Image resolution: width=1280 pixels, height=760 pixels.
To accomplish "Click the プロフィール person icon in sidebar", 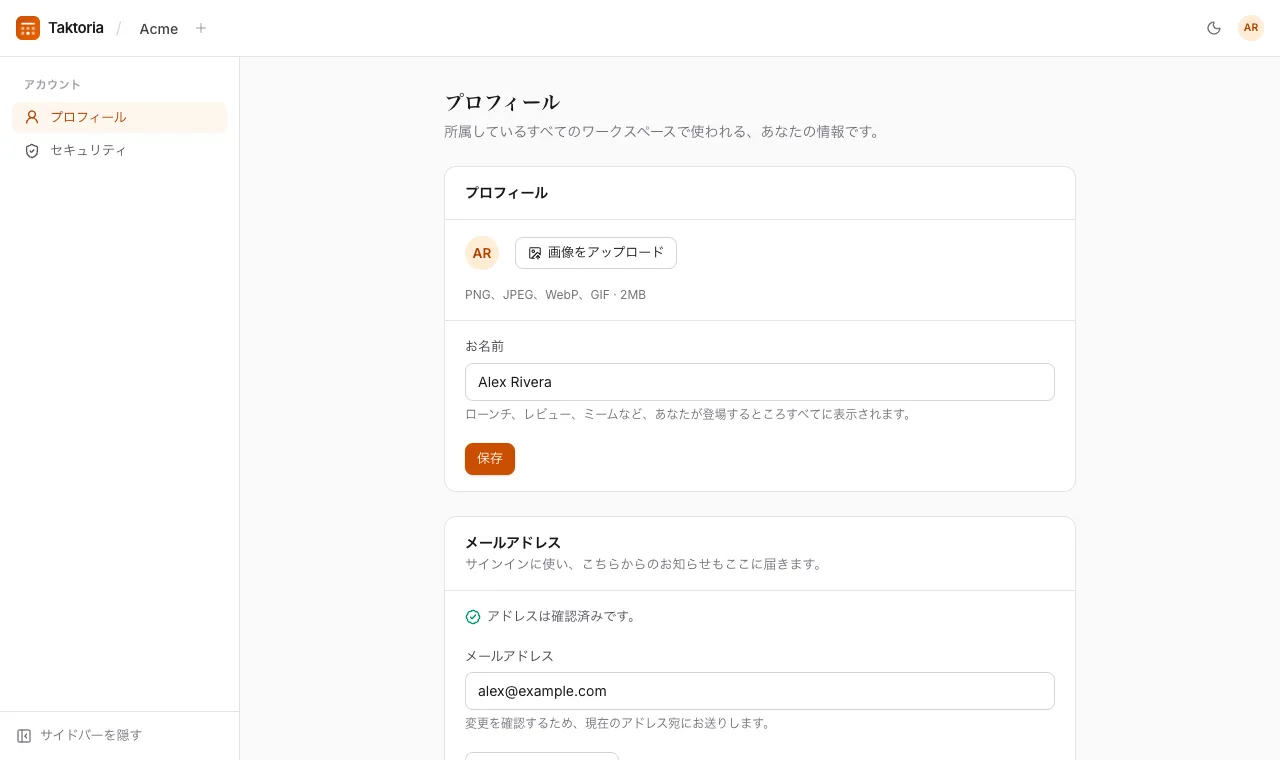I will (x=32, y=117).
